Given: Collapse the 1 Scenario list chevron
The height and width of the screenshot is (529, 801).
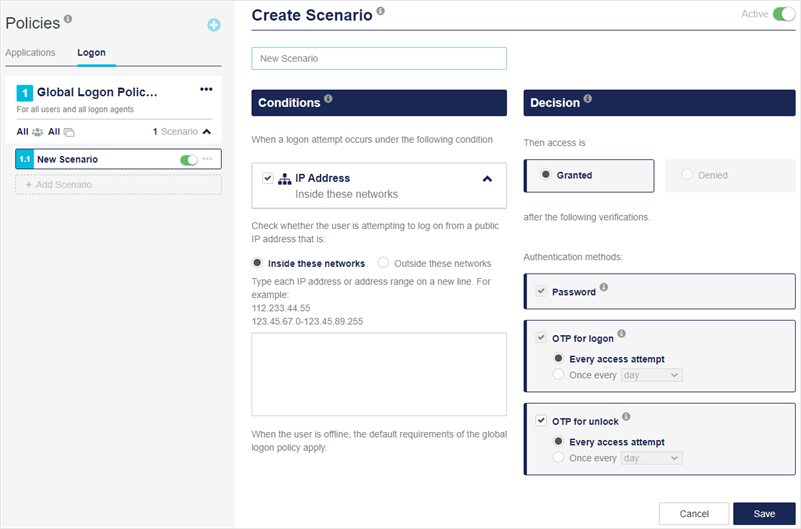Looking at the screenshot, I should (x=207, y=131).
